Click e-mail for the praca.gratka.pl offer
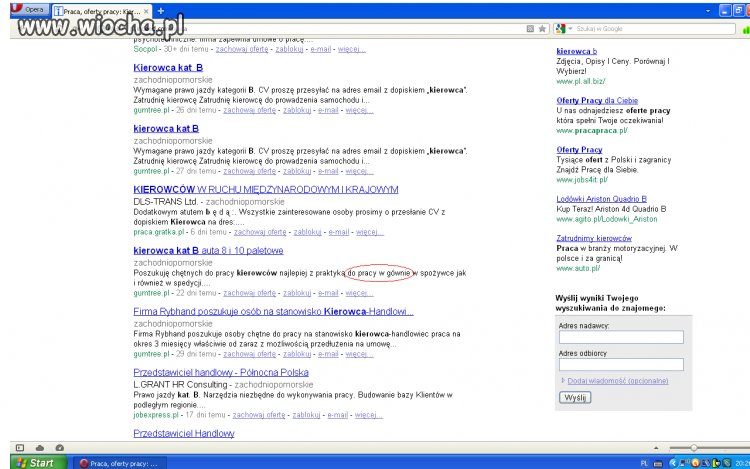 click(x=339, y=232)
